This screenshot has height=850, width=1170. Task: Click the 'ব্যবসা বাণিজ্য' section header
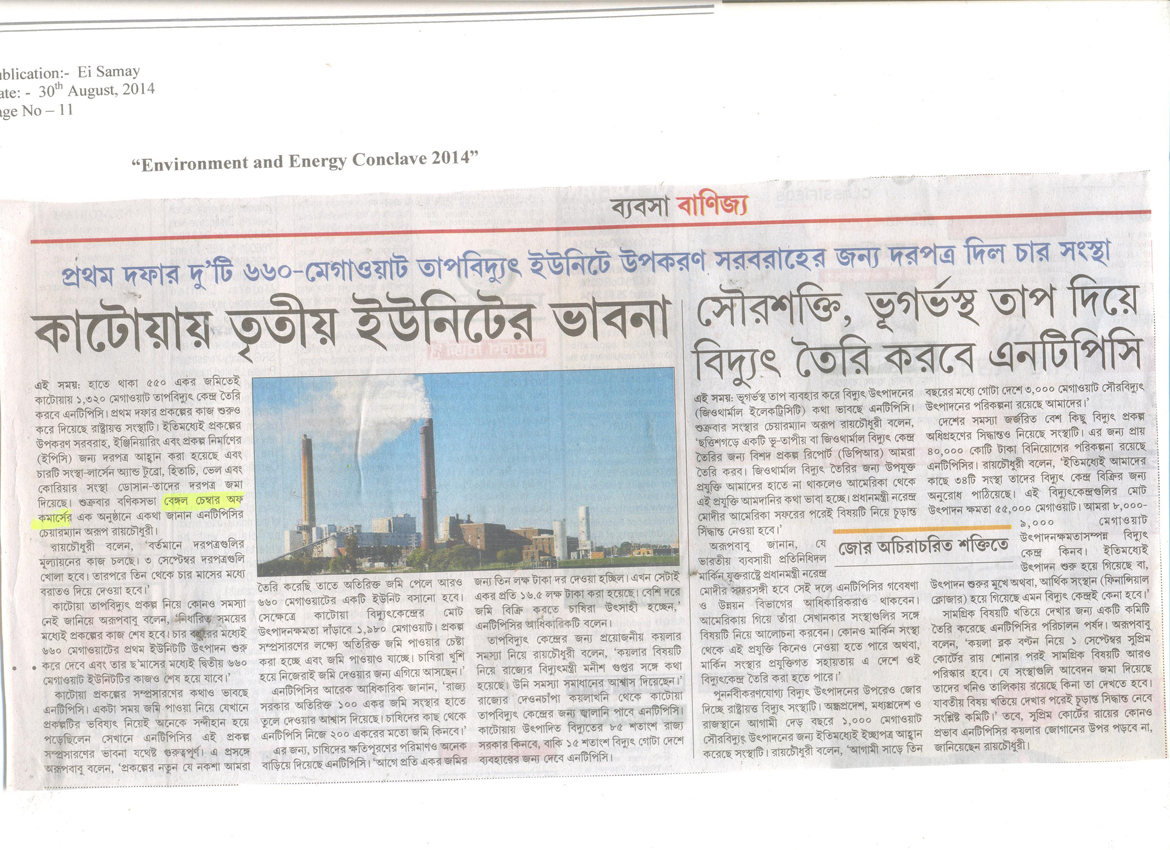pos(678,205)
